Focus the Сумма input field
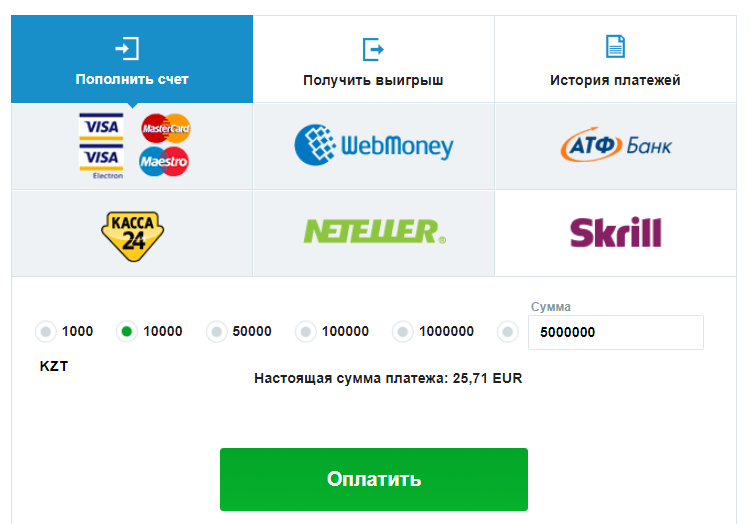 click(616, 332)
